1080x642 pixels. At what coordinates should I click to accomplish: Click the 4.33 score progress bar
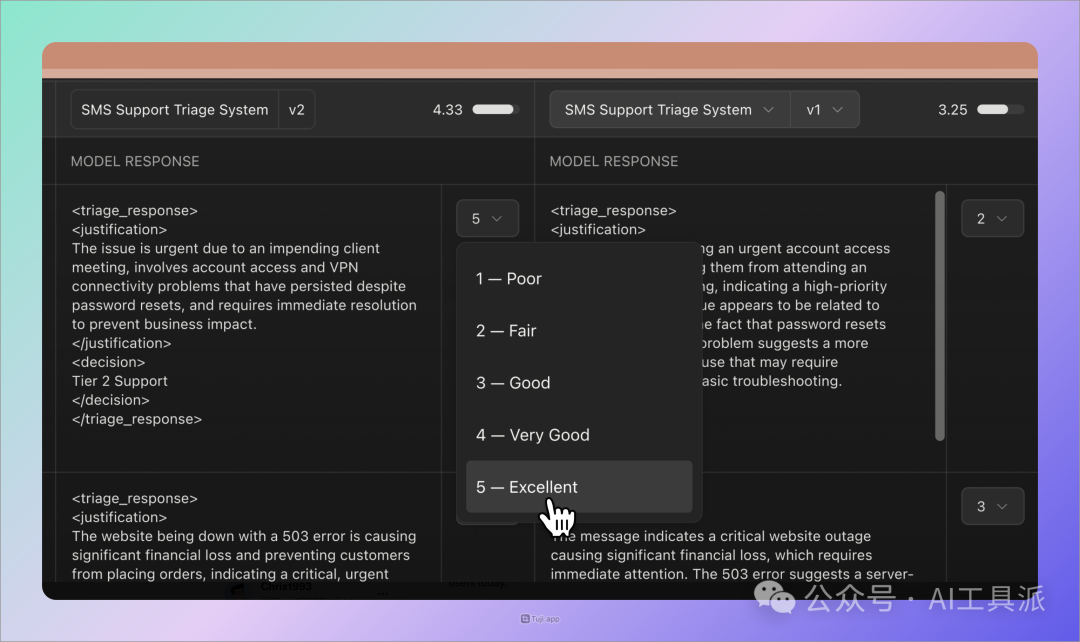coord(495,110)
